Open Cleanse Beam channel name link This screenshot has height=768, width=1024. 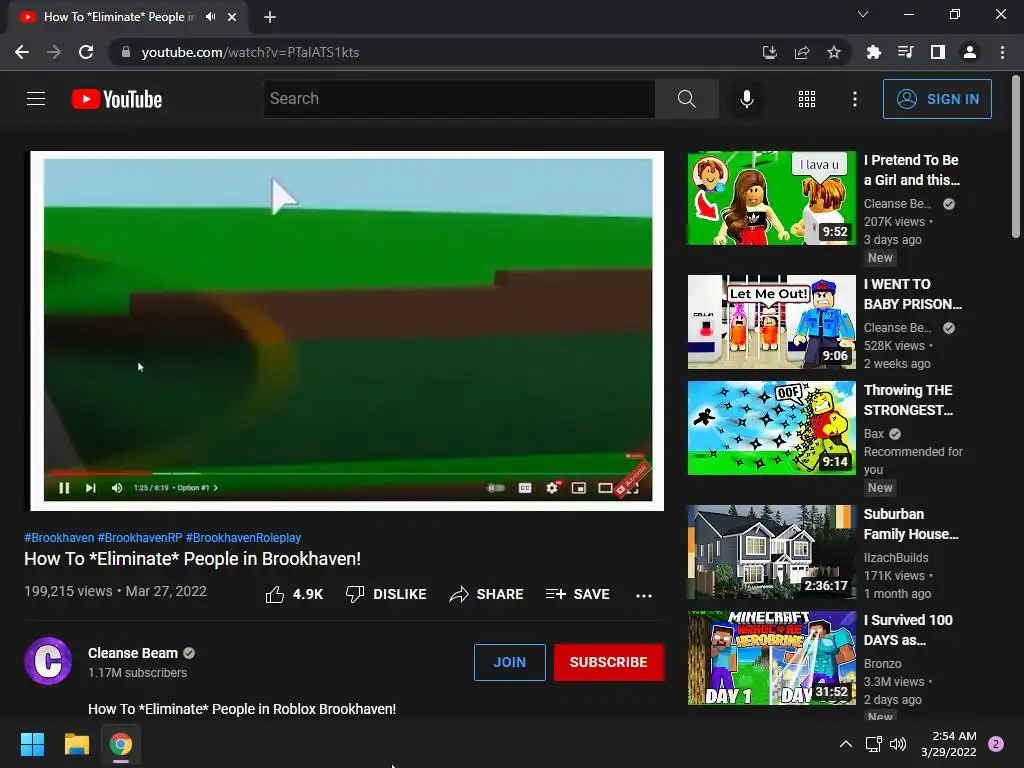click(133, 653)
